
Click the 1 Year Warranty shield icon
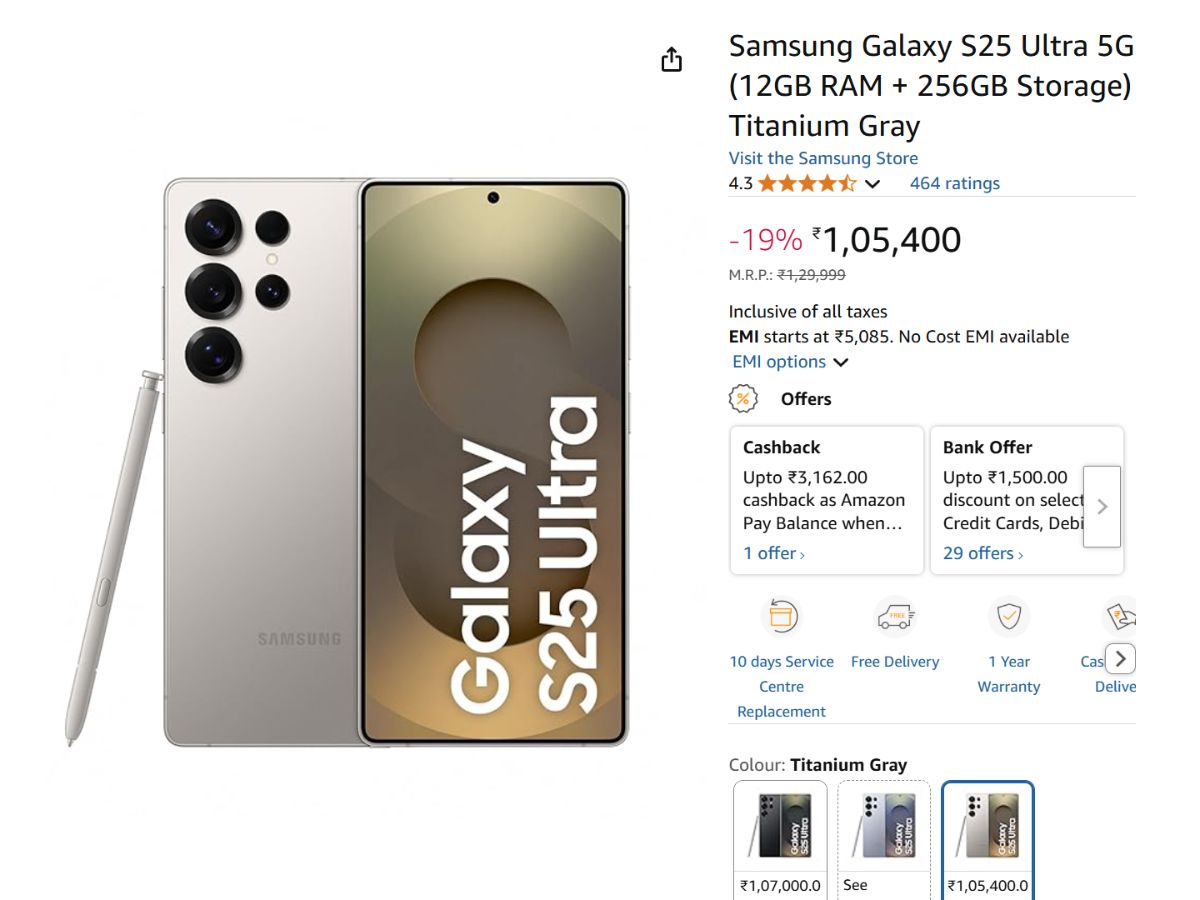[1008, 617]
